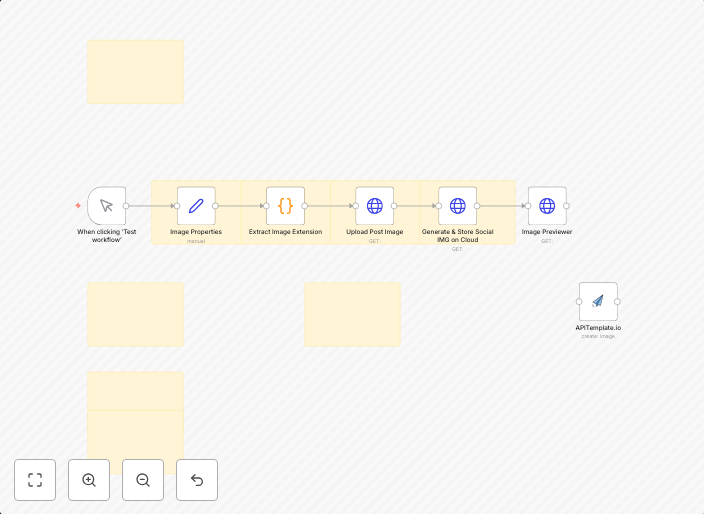Screen dimensions: 704x514
Task: Click the red lightning bolt trigger indicator
Action: 78,206
